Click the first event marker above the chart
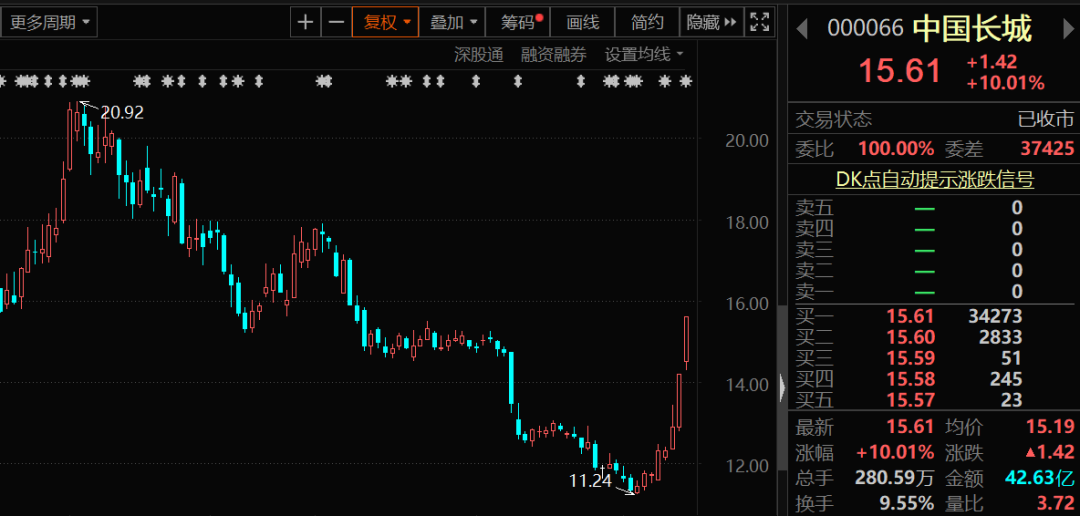The width and height of the screenshot is (1080, 516). click(x=3, y=80)
